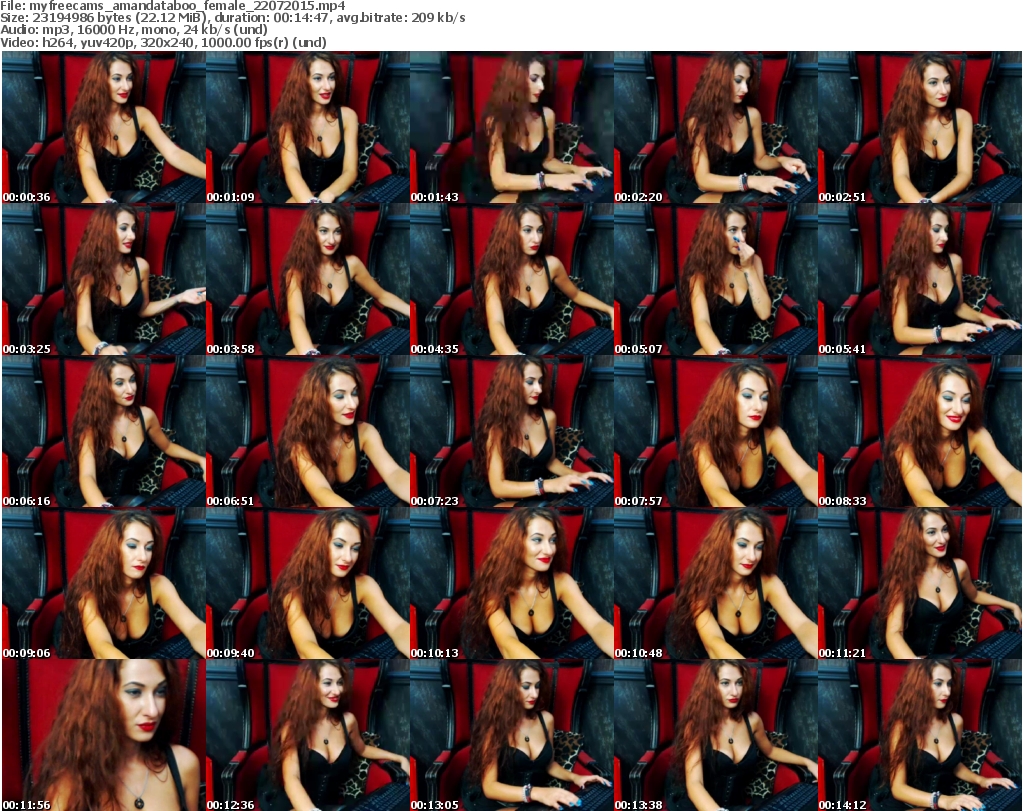The width and height of the screenshot is (1024, 811).
Task: Pick the still frame at 00:10:48
Action: [x=715, y=583]
